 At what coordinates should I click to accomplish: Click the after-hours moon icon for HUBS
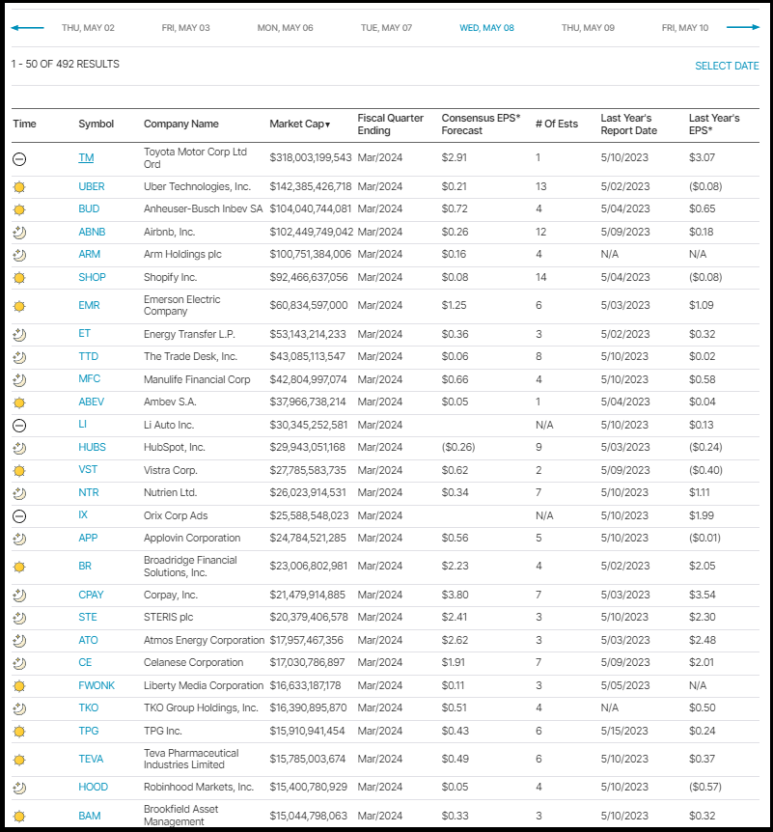pyautogui.click(x=20, y=448)
